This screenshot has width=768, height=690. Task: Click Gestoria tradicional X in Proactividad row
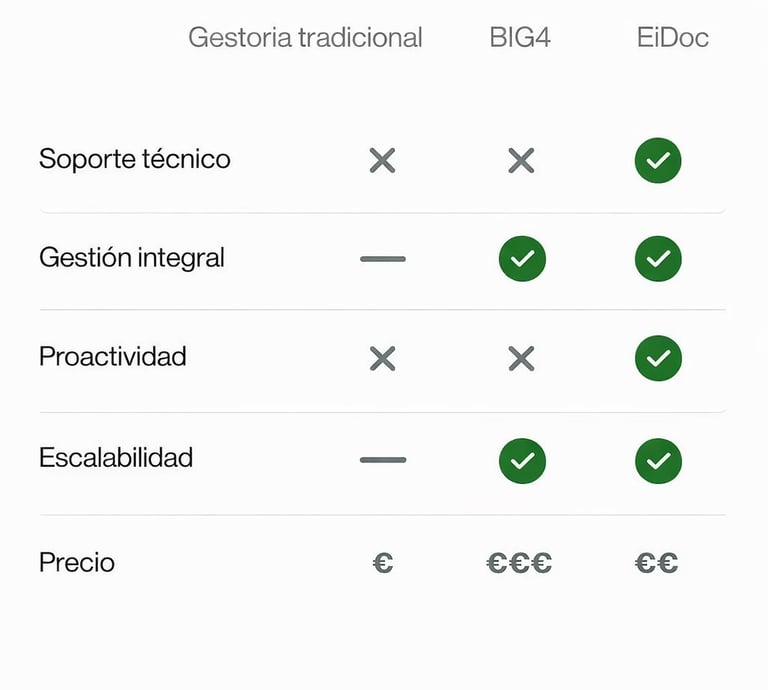382,358
